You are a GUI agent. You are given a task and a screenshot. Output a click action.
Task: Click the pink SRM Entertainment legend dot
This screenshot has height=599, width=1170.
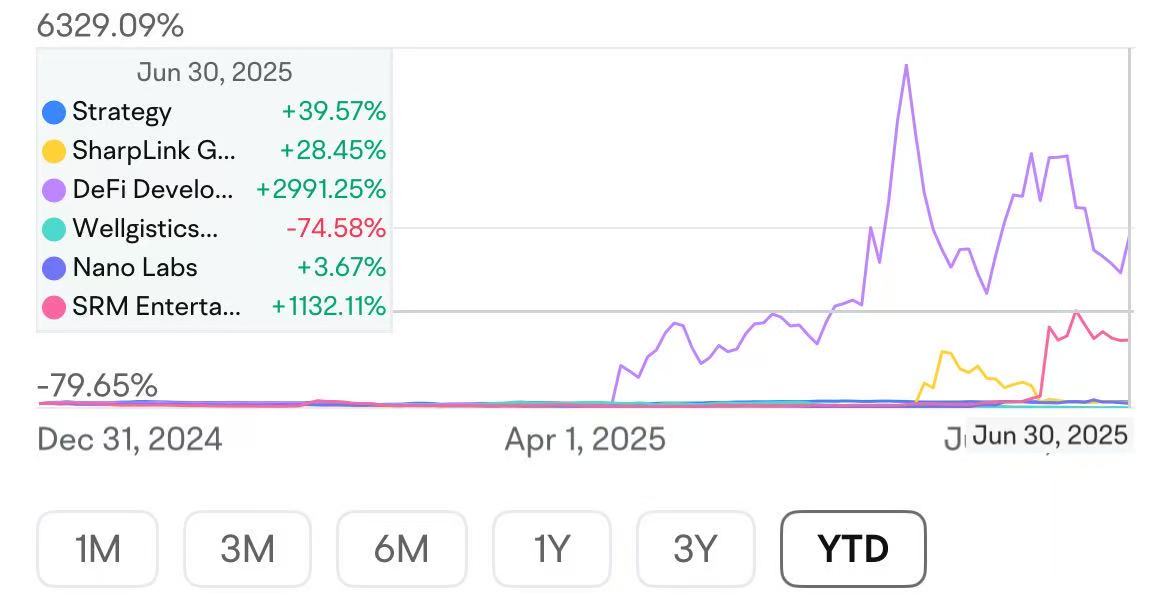point(54,307)
